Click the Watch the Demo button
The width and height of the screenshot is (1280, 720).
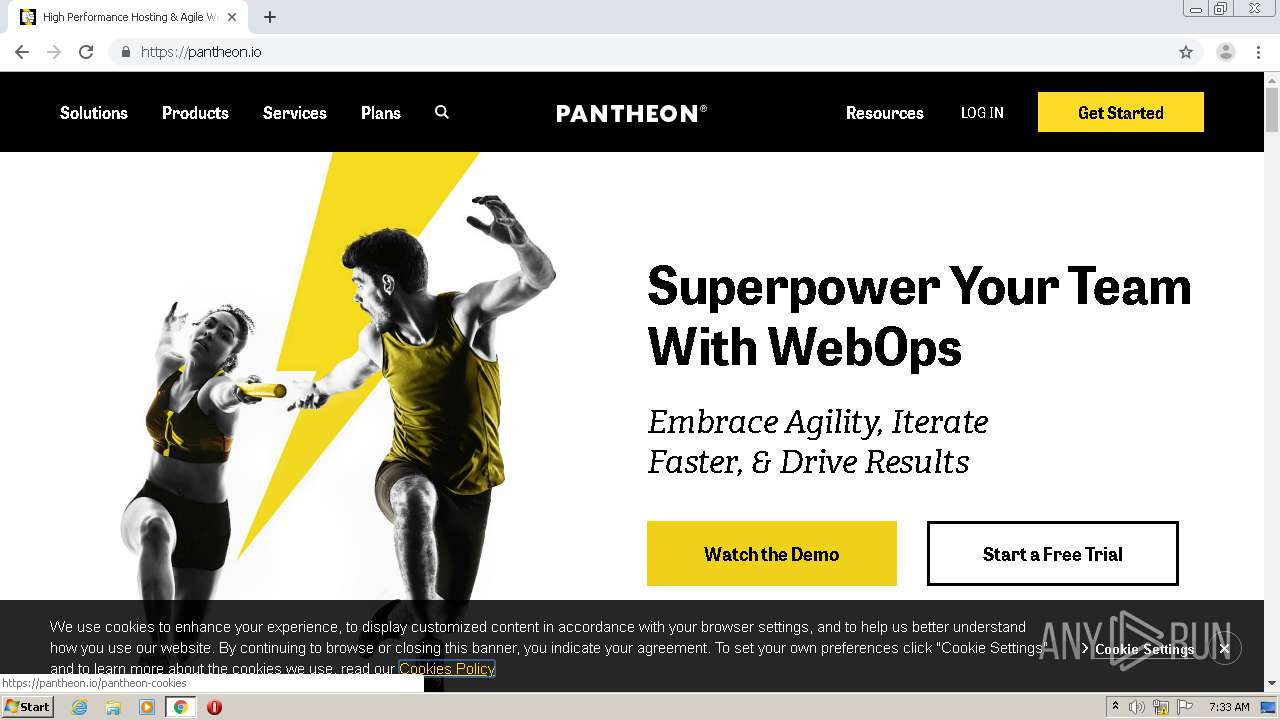[772, 553]
